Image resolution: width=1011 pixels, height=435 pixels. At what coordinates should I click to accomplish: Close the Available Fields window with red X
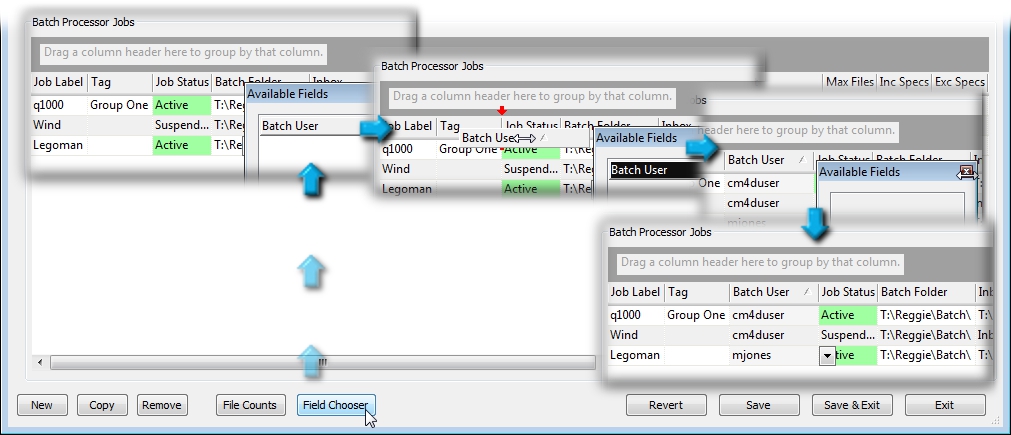[966, 172]
